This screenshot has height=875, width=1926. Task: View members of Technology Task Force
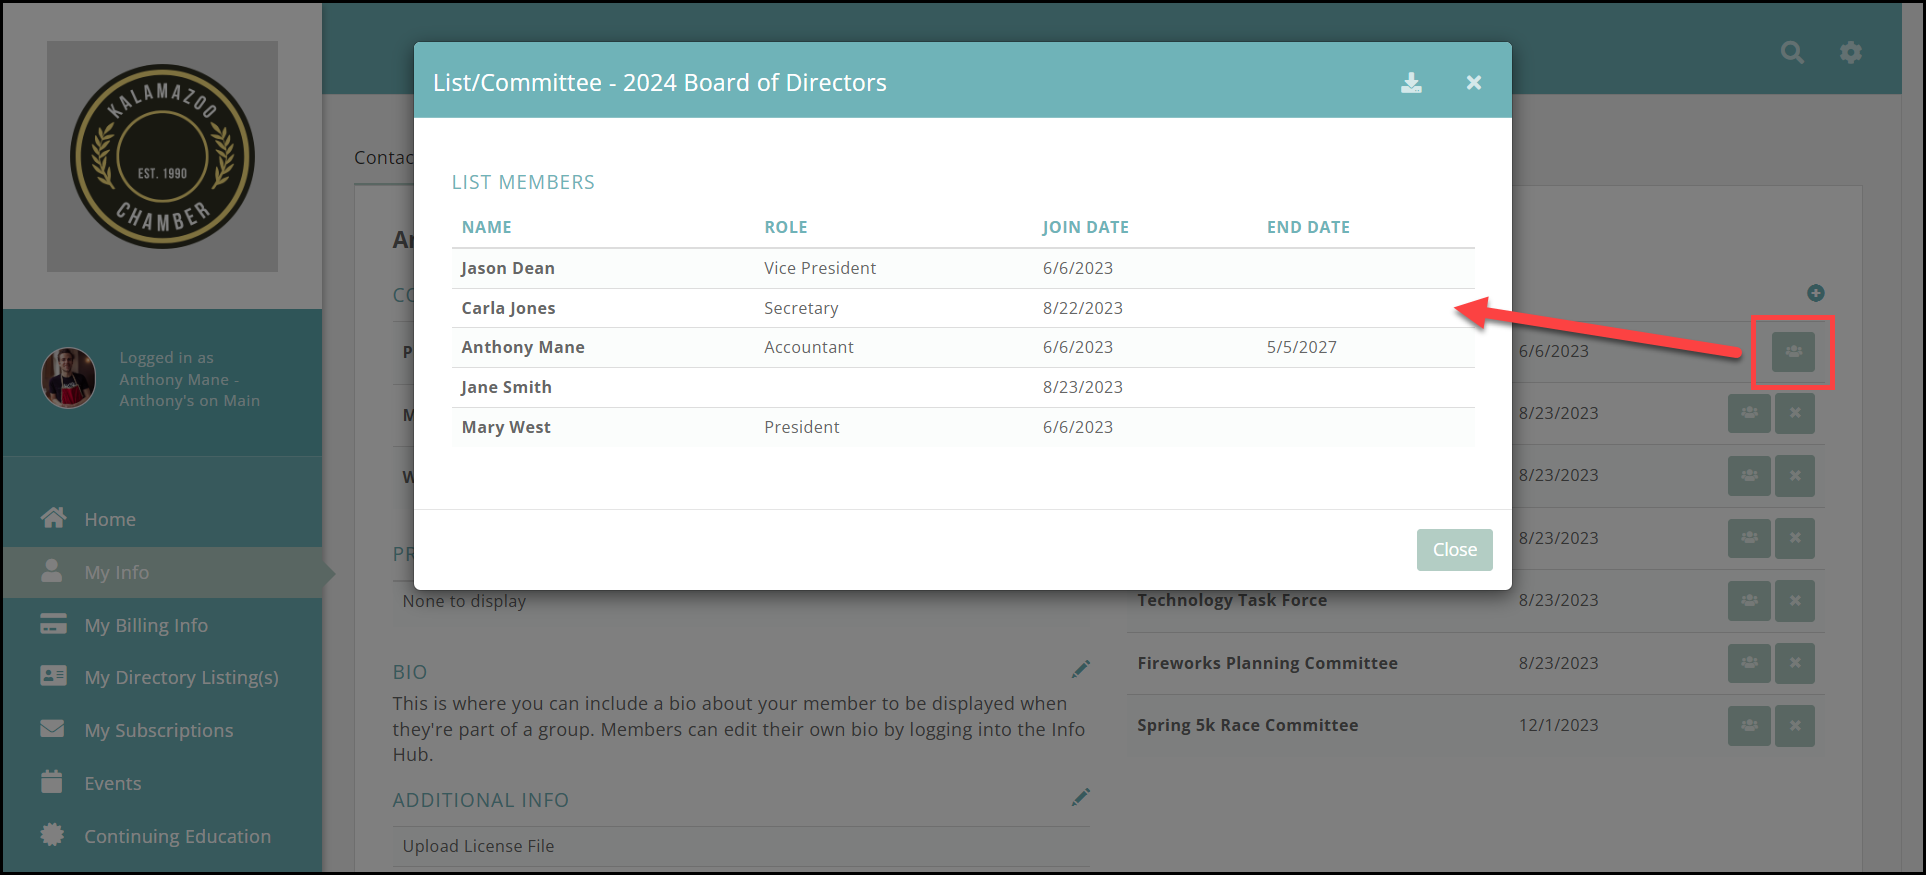click(x=1749, y=601)
